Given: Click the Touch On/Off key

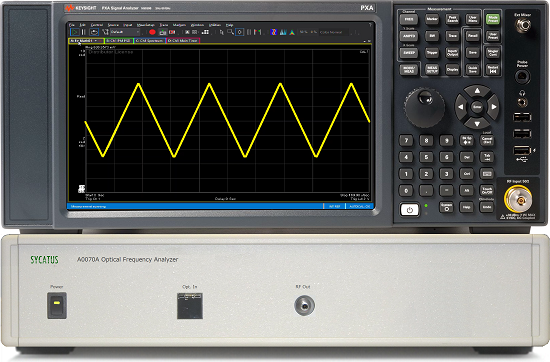Looking at the screenshot, I should click(x=487, y=190).
